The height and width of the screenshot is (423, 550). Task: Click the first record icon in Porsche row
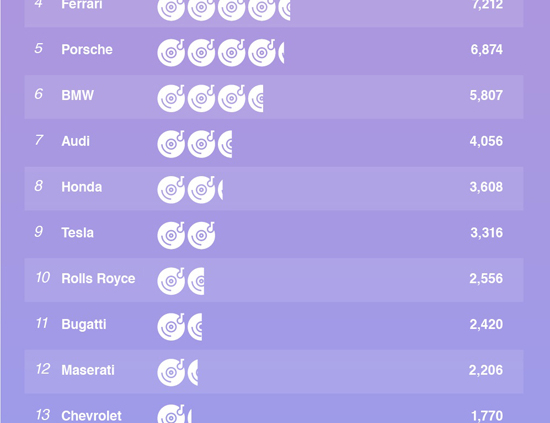[171, 53]
